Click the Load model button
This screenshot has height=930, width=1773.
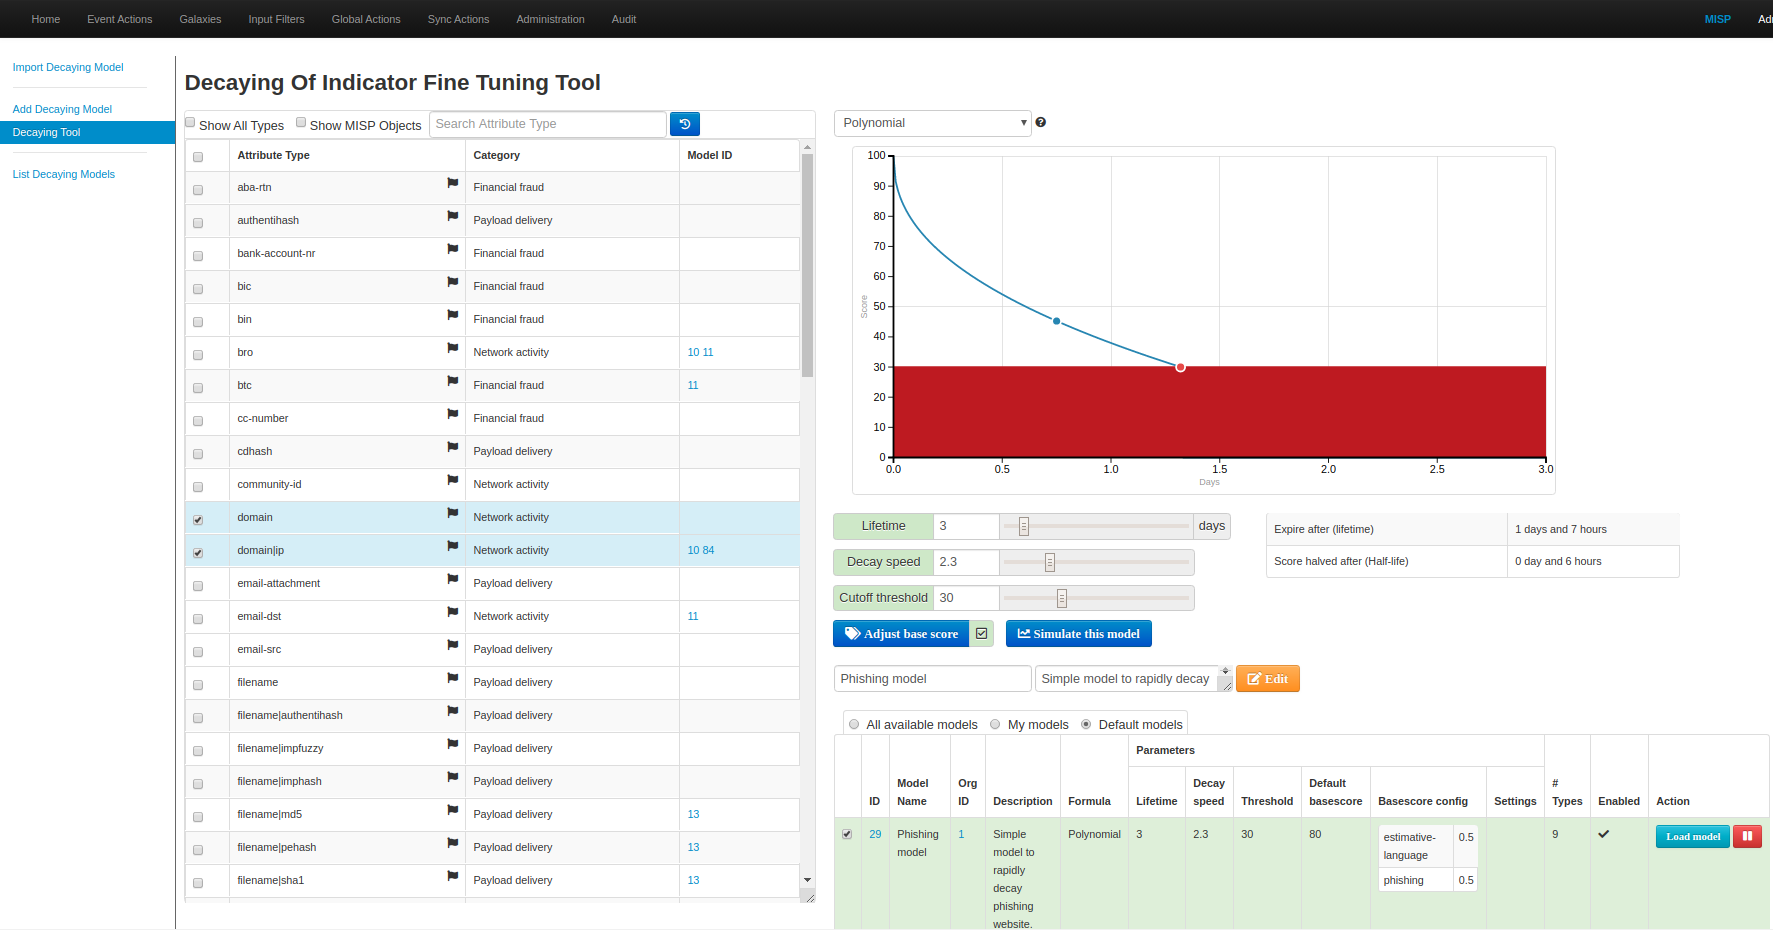[1692, 836]
